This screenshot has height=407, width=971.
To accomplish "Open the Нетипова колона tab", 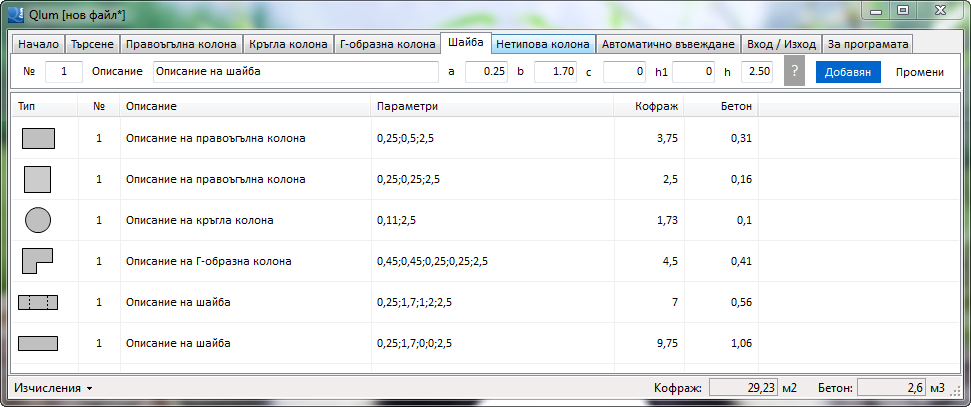I will pyautogui.click(x=542, y=45).
